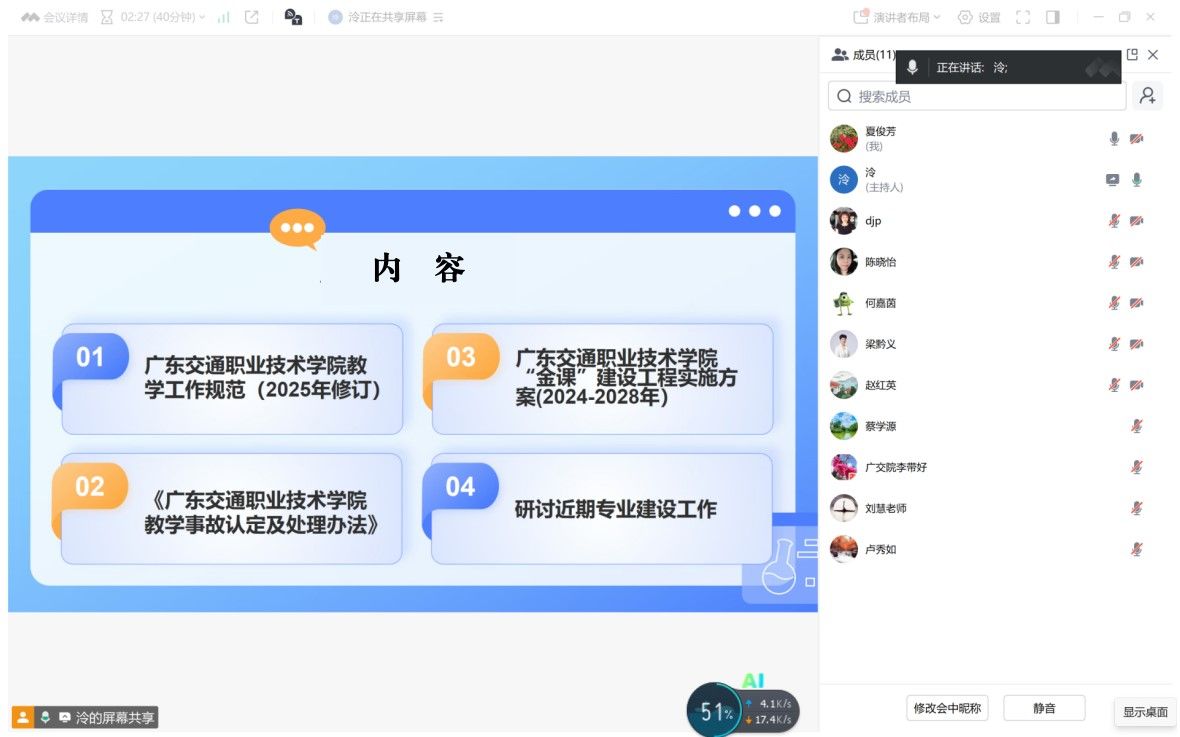Click the invite member icon

tap(1148, 96)
